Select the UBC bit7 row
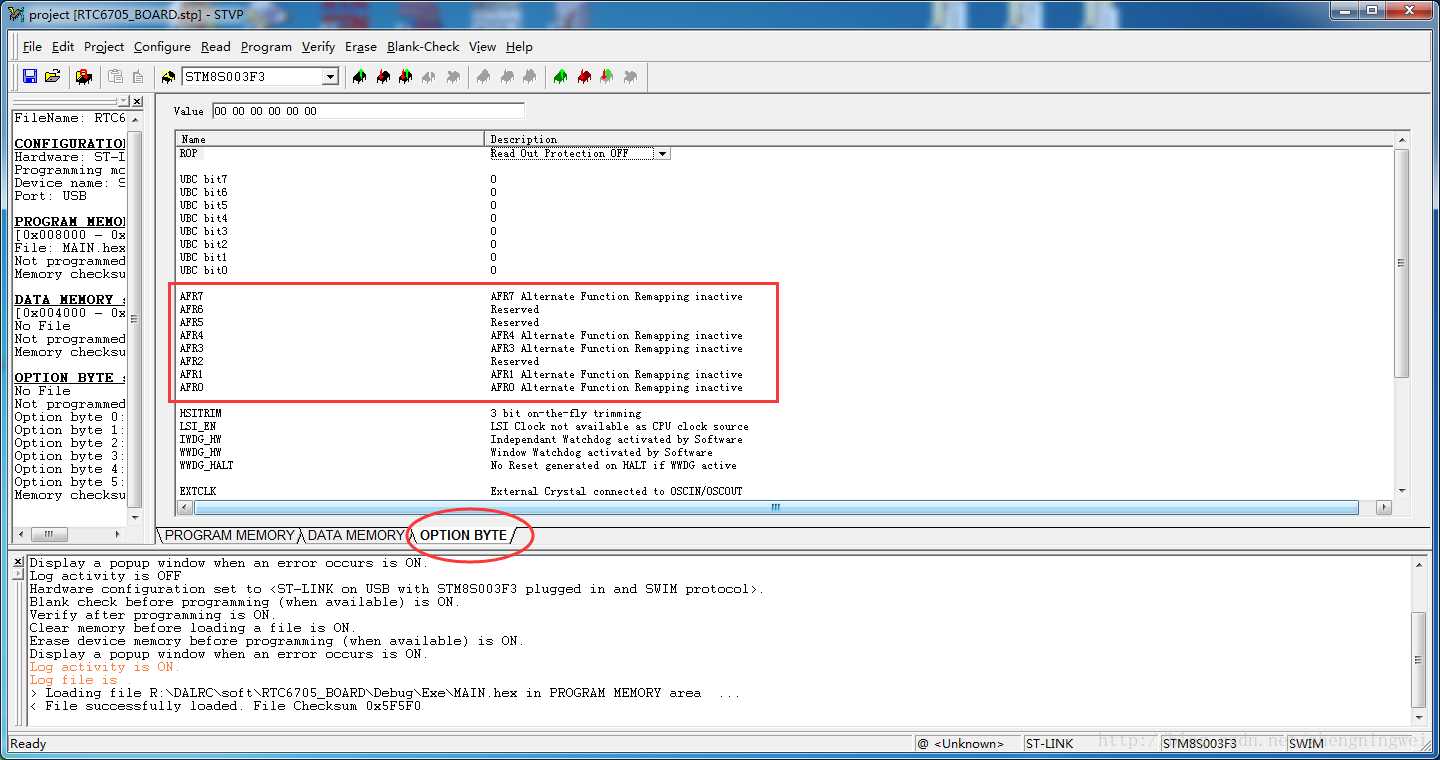 click(x=203, y=179)
